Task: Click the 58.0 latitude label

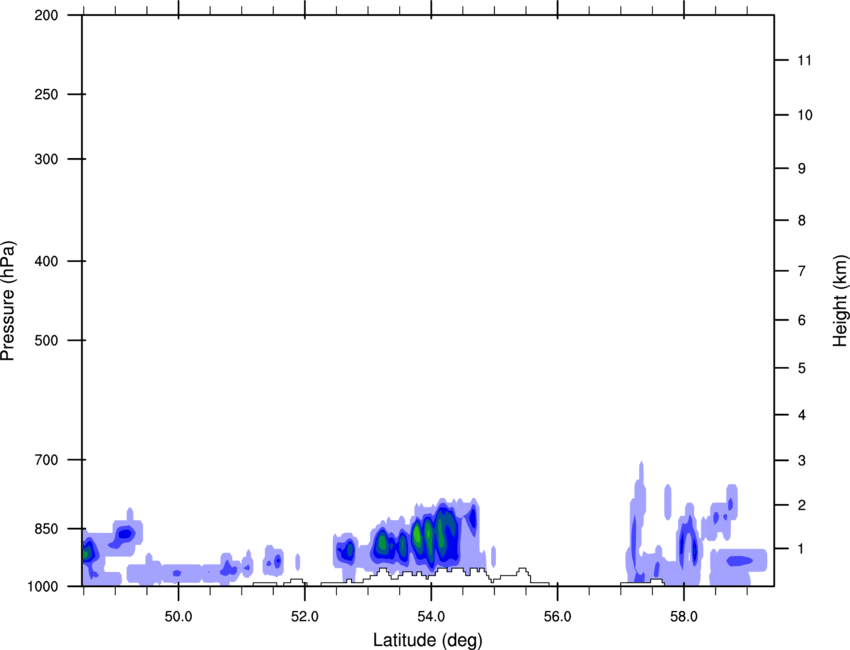Action: [x=684, y=617]
